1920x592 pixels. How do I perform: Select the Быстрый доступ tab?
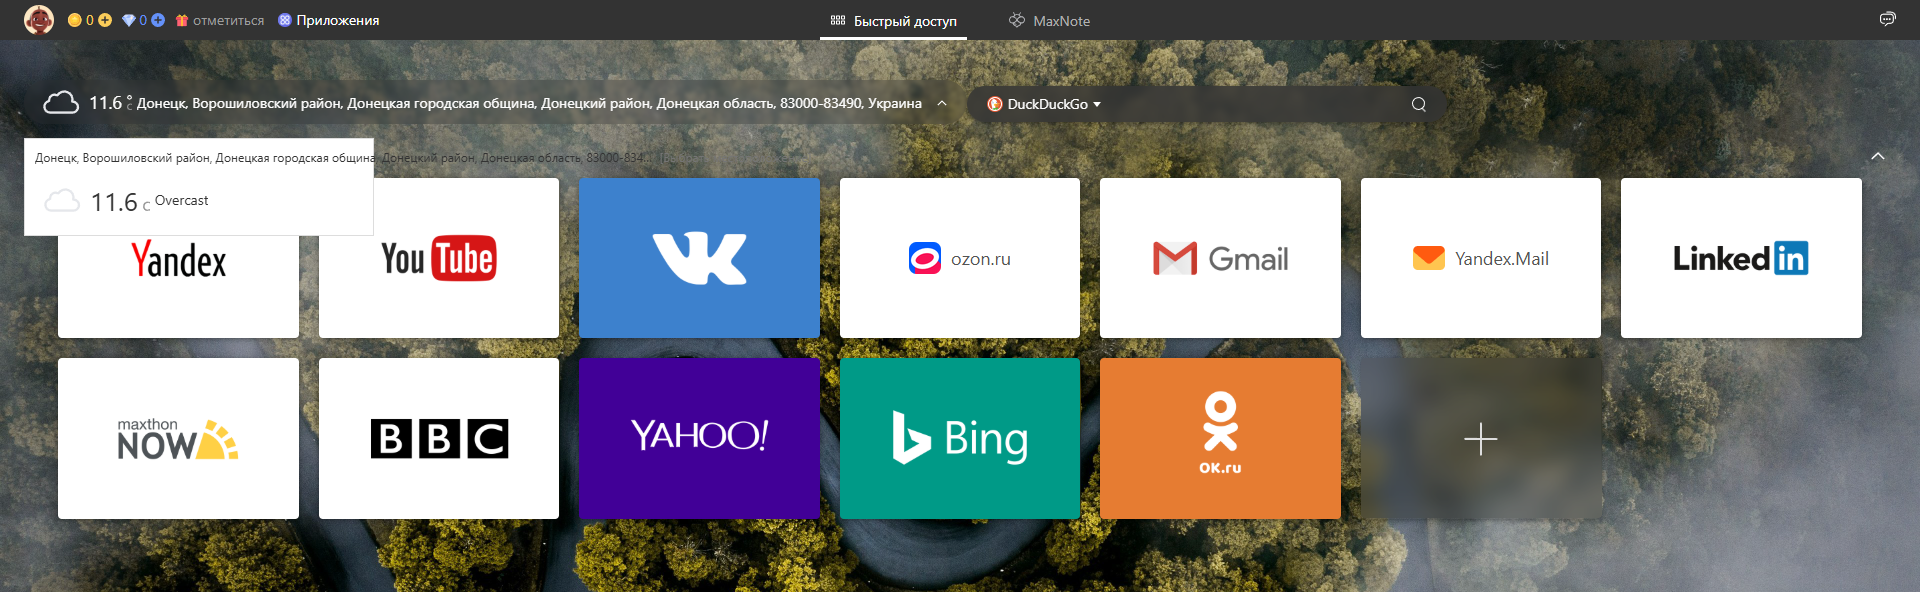click(x=893, y=21)
